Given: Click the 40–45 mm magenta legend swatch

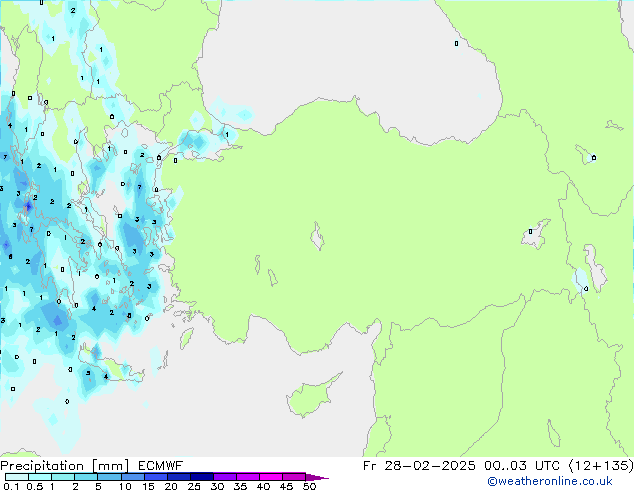Looking at the screenshot, I should tap(271, 477).
